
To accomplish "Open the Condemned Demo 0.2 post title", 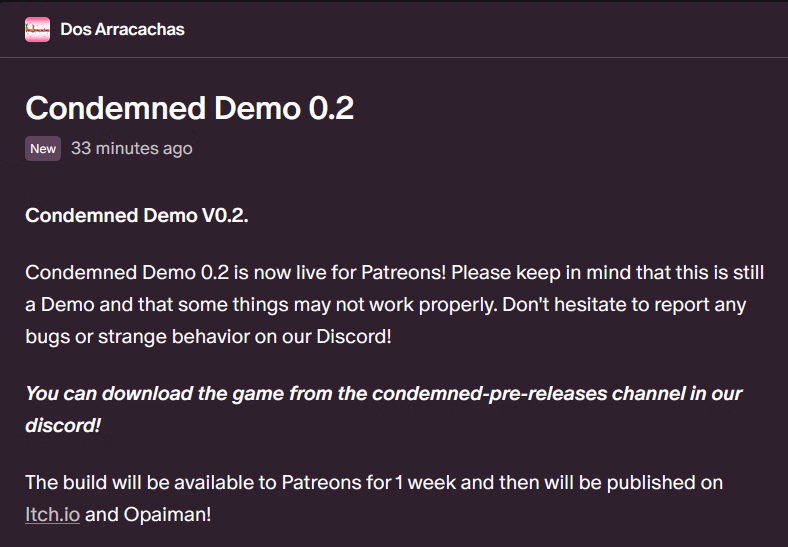I will click(189, 108).
